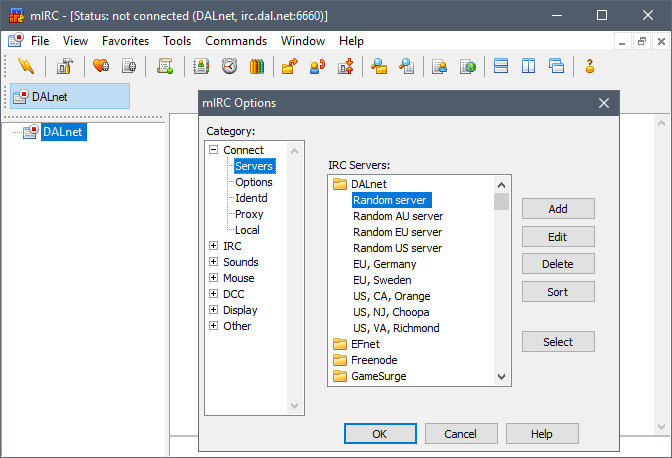Click the status window icon beside File menu
This screenshot has height=458, width=672.
point(16,40)
